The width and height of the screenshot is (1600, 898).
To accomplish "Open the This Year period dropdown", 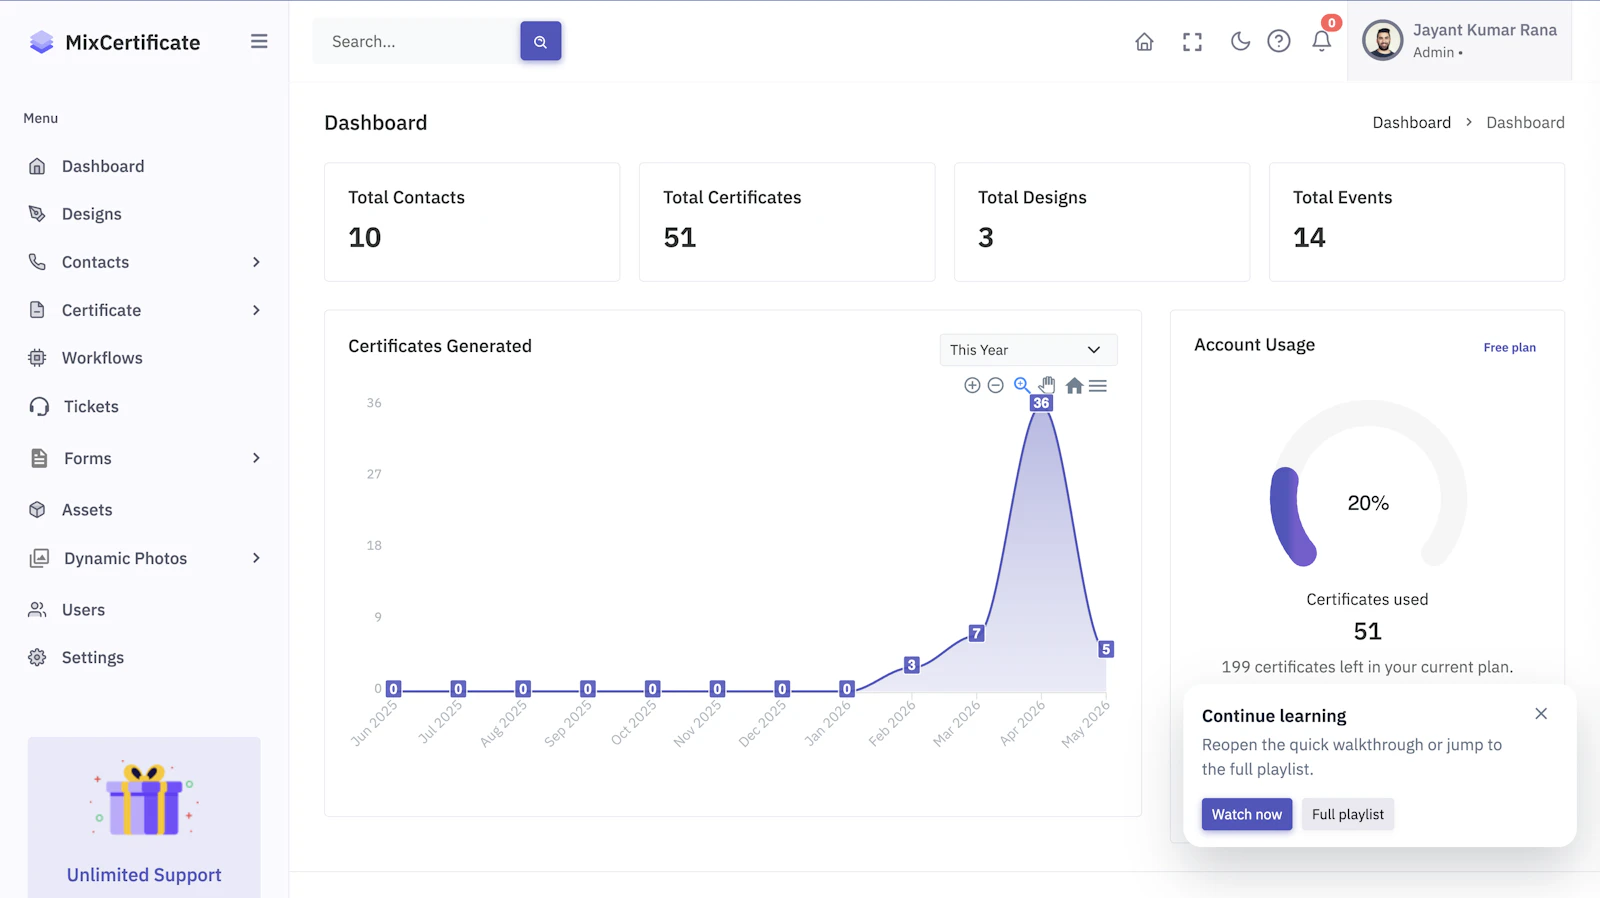I will tap(1028, 350).
